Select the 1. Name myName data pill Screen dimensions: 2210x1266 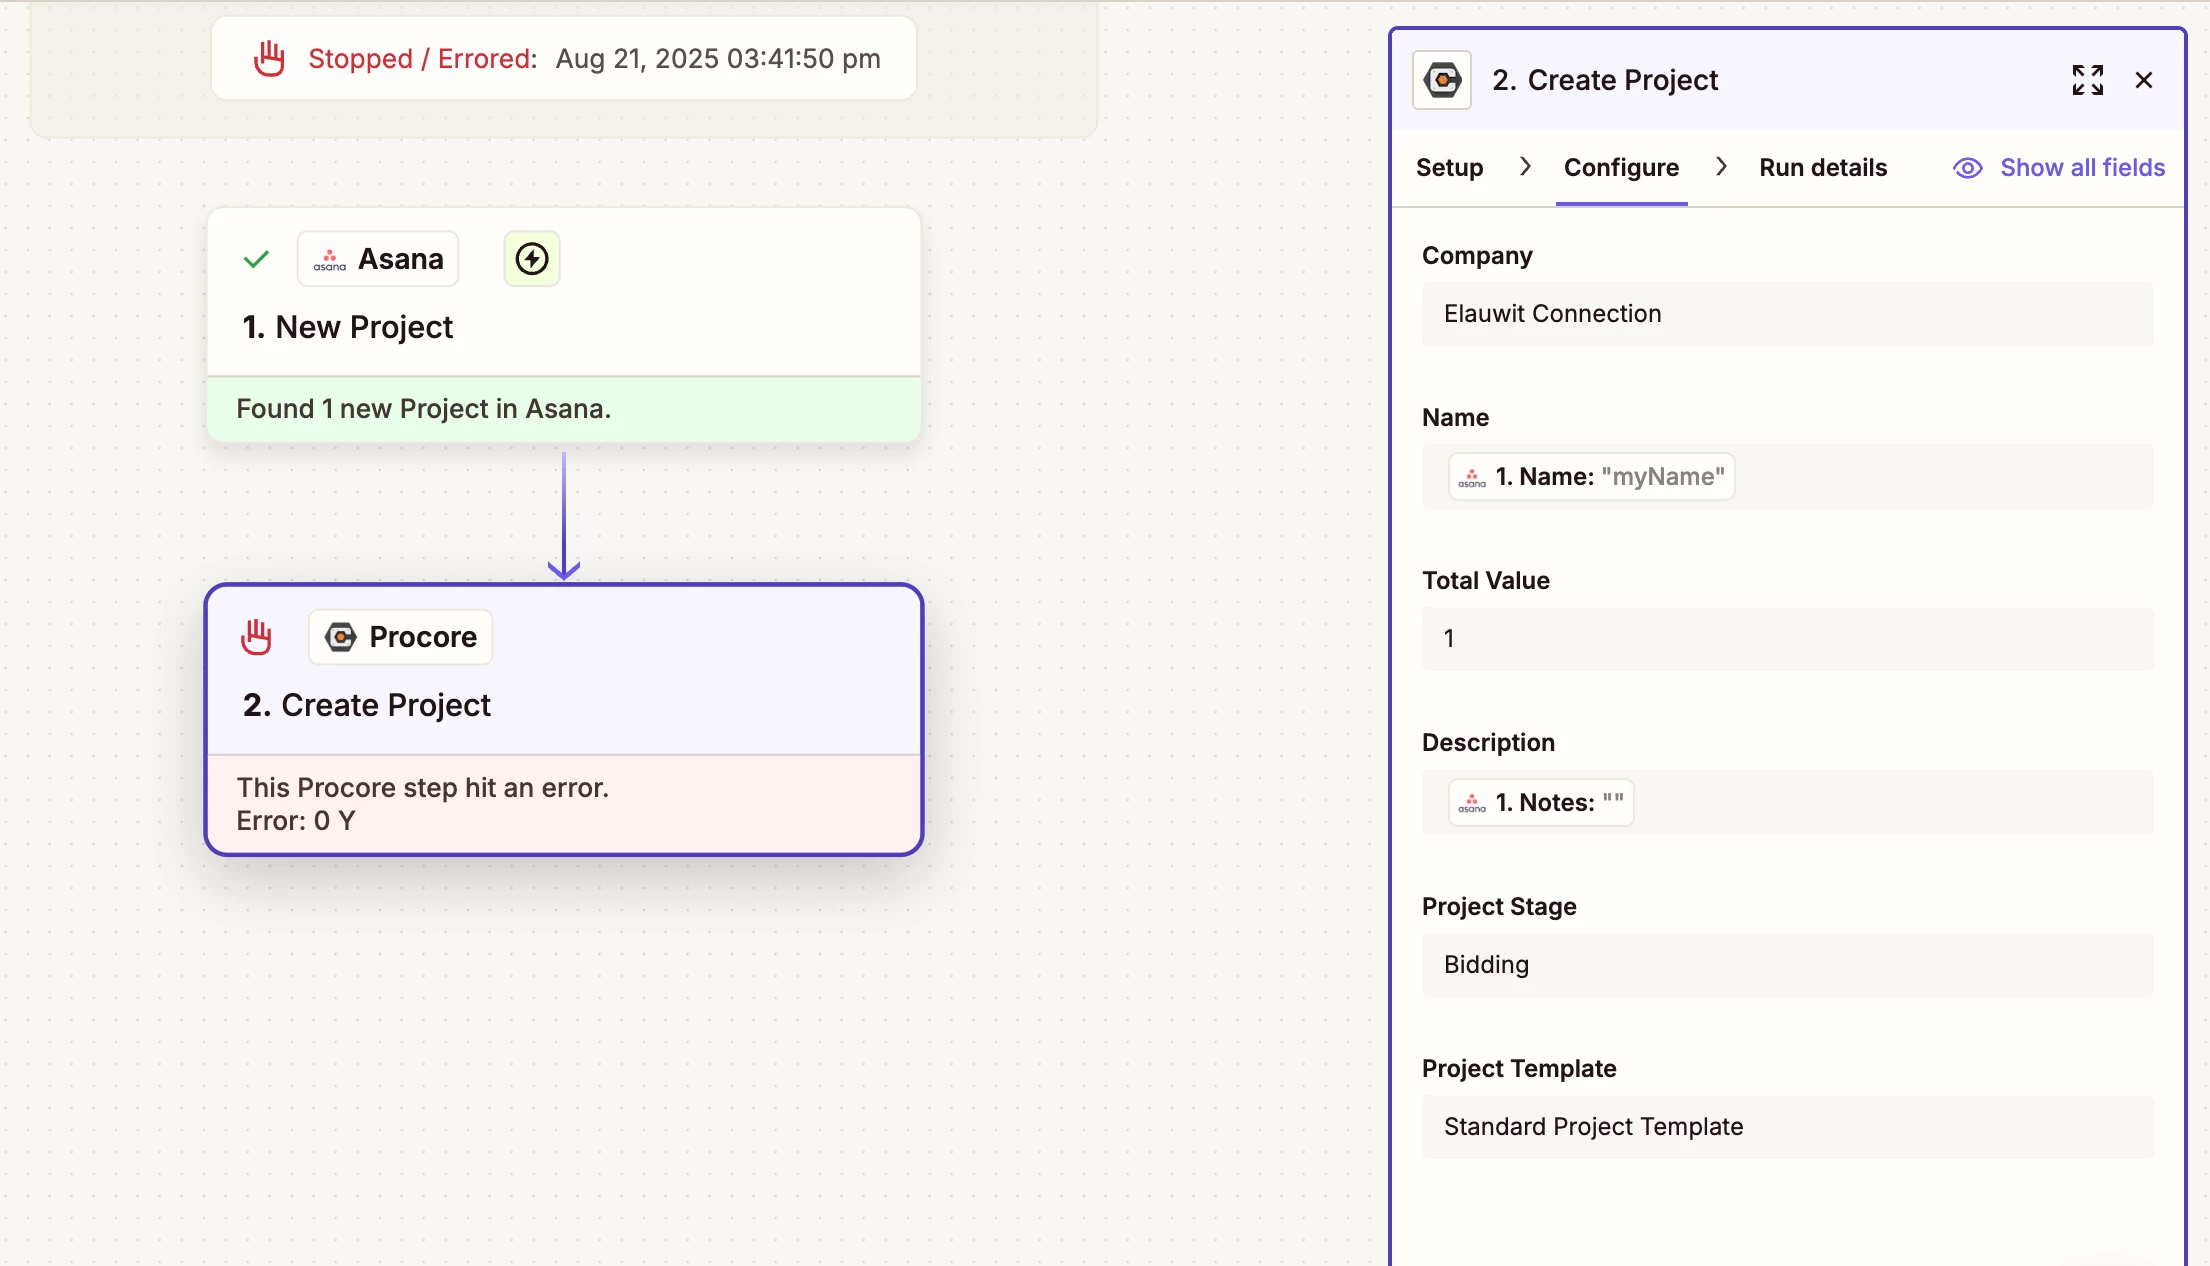pyautogui.click(x=1592, y=477)
